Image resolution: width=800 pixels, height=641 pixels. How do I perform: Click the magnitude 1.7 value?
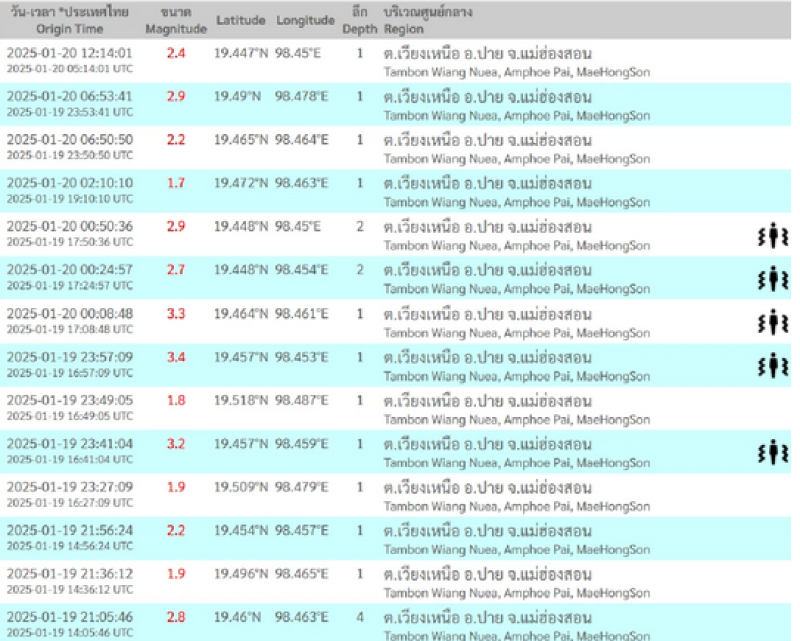[x=176, y=183]
